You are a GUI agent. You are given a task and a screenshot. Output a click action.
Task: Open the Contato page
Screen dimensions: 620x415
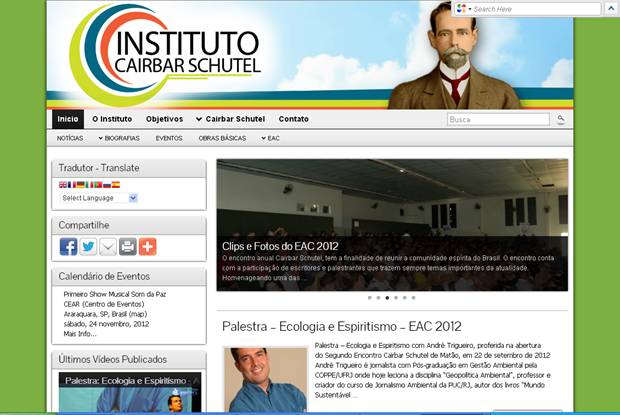pos(294,119)
